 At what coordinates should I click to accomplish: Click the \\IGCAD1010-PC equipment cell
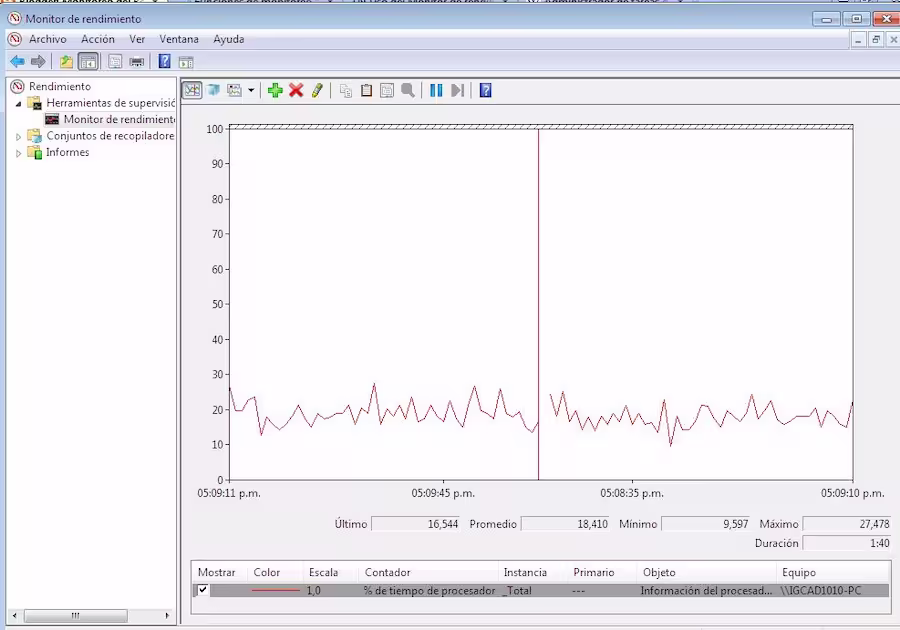tap(821, 590)
